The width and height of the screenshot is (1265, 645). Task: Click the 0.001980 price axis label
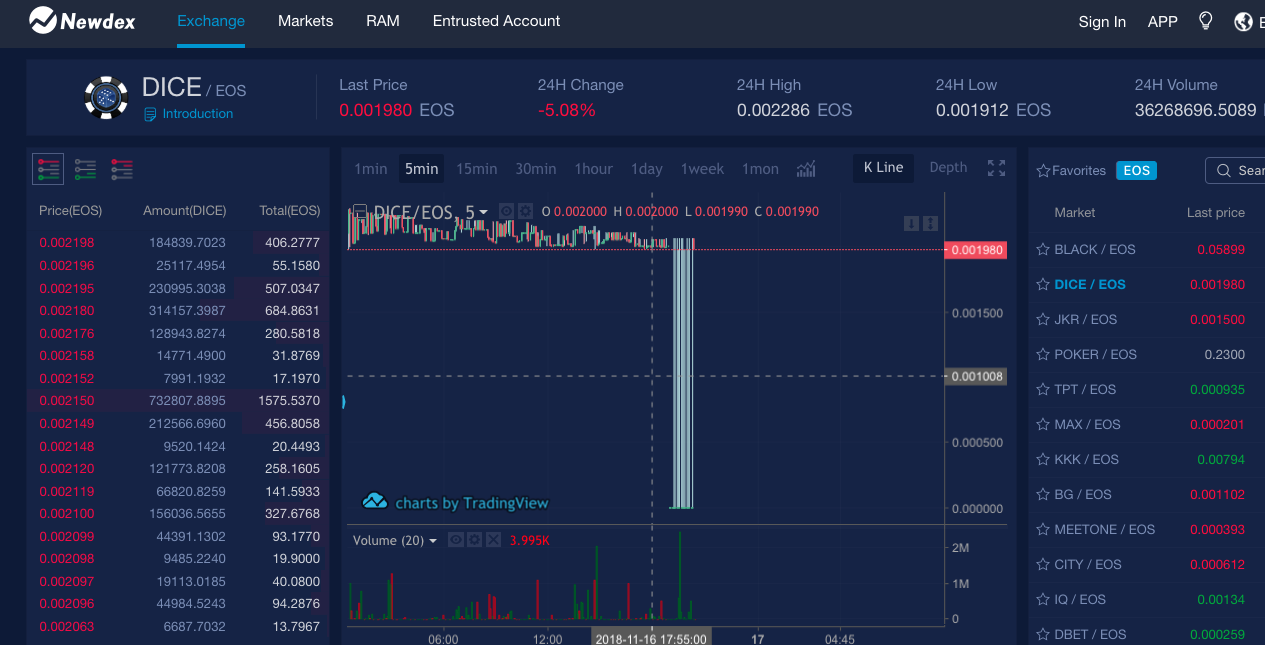[976, 250]
